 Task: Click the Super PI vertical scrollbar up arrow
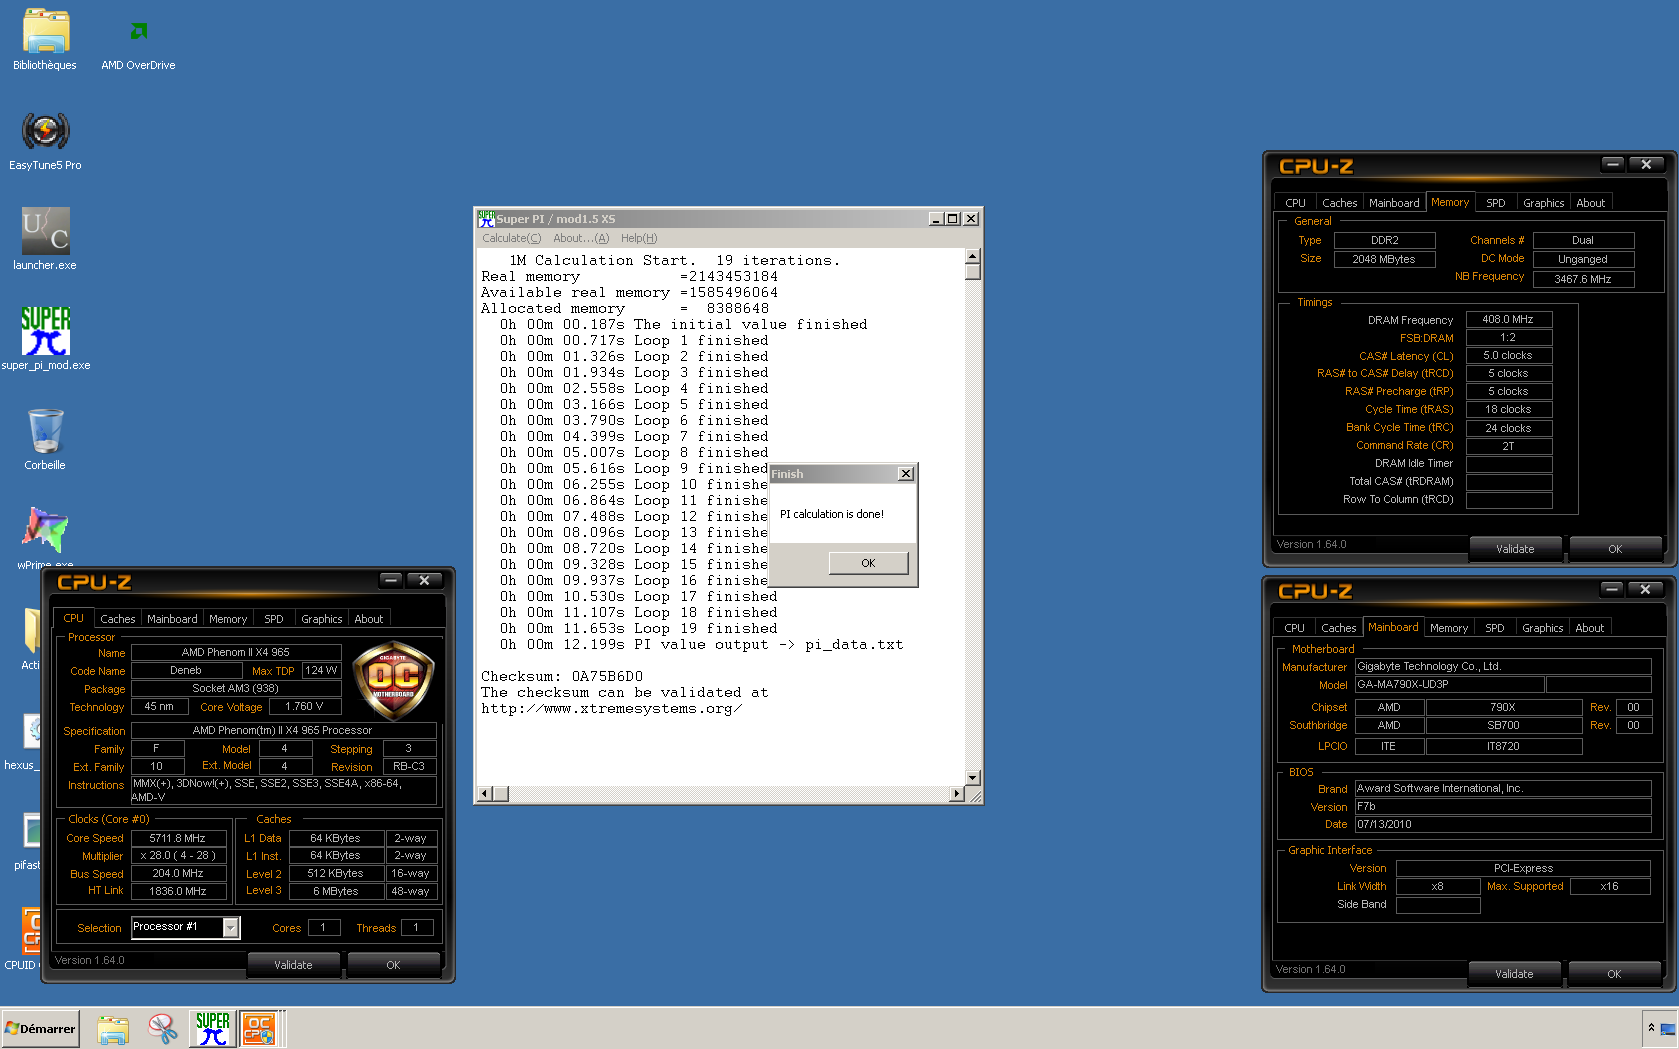tap(972, 256)
